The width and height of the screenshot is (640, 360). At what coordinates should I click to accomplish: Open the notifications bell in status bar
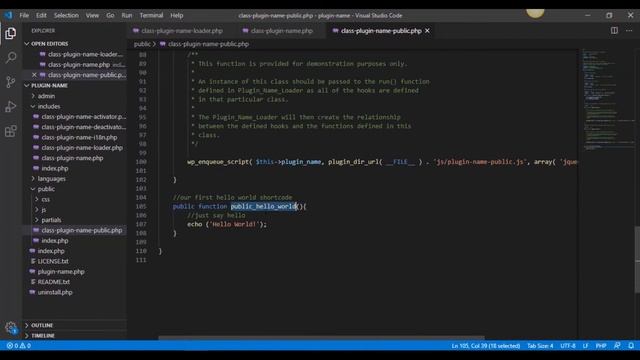coord(631,346)
